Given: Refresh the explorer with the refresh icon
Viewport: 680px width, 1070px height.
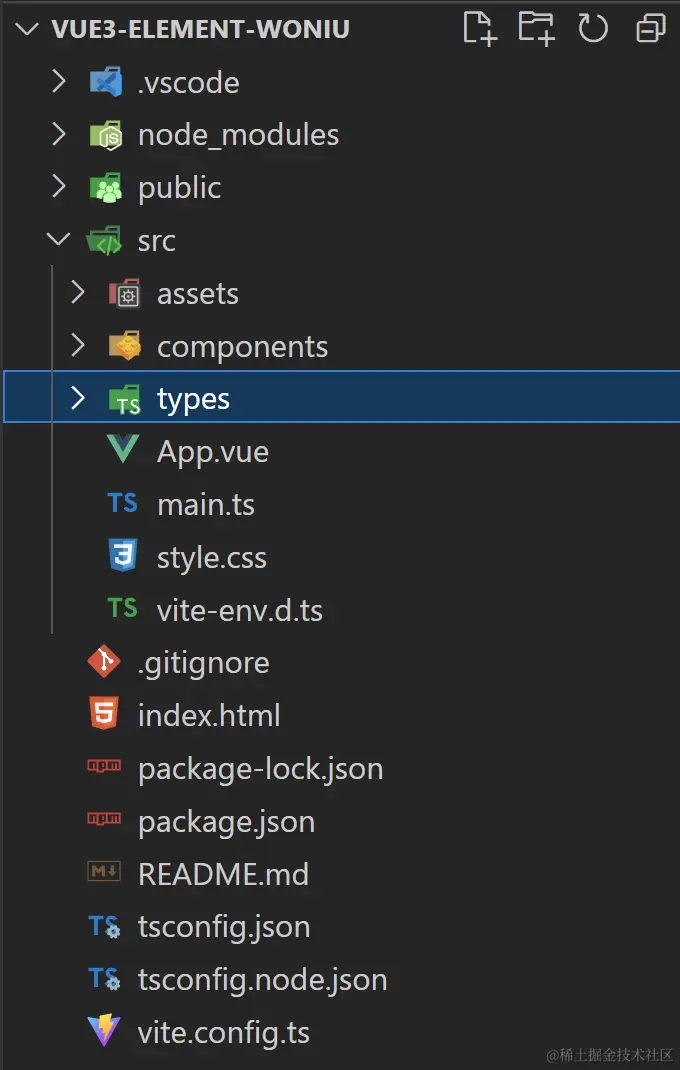Looking at the screenshot, I should point(593,29).
